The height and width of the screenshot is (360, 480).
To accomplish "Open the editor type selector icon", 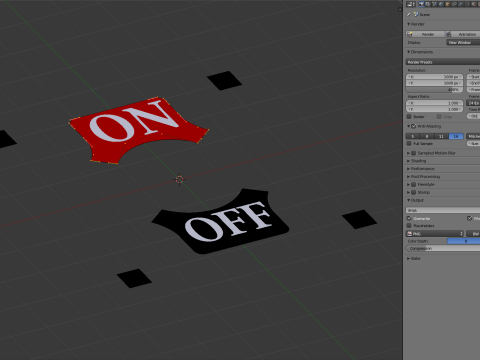I will click(x=411, y=4).
